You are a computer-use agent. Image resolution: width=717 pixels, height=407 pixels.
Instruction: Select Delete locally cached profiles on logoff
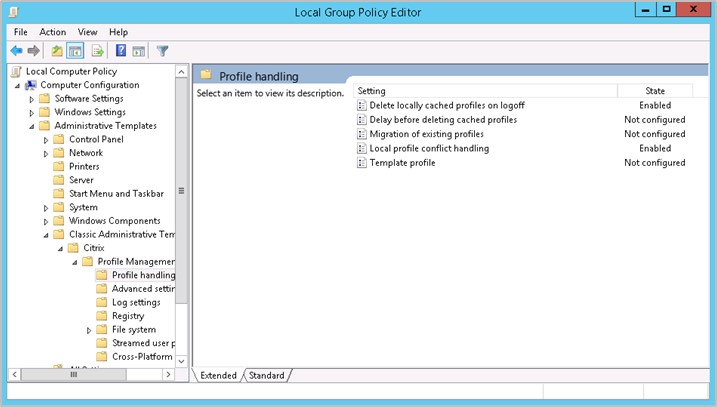click(x=446, y=105)
